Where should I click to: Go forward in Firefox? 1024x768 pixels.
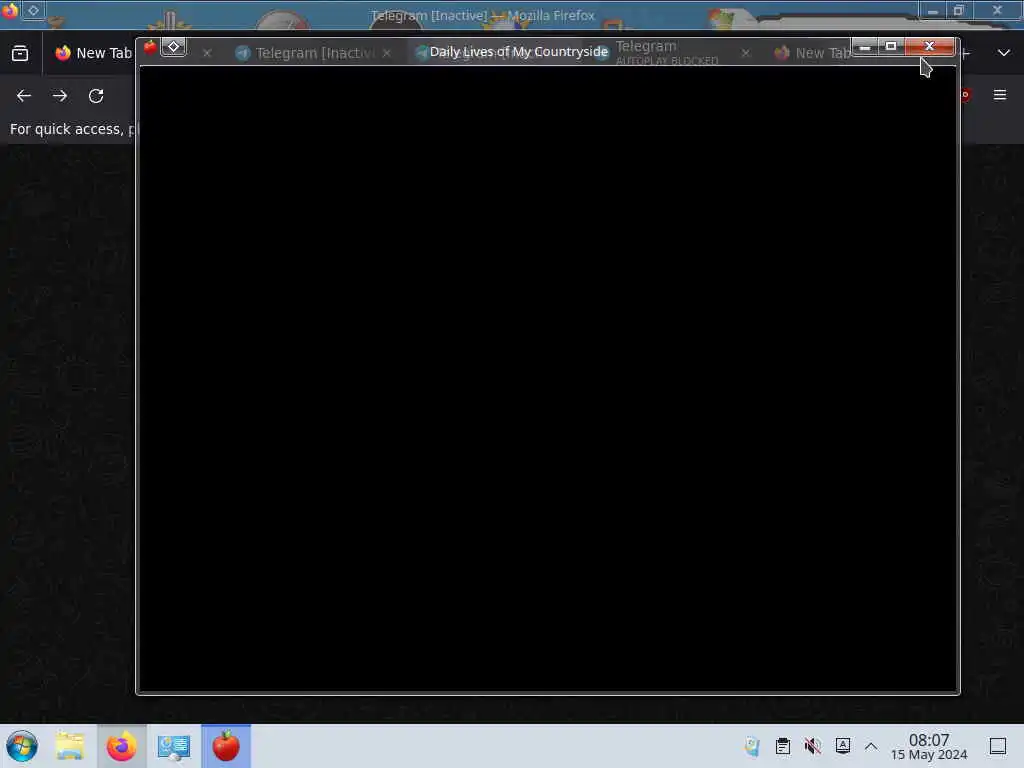pyautogui.click(x=60, y=96)
